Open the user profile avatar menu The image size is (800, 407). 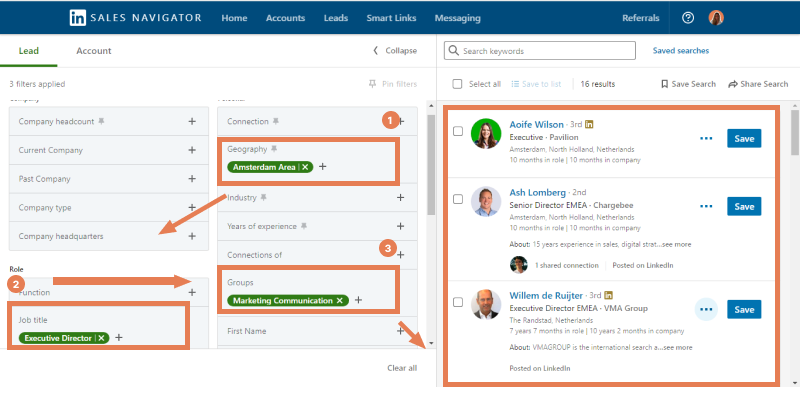[716, 18]
